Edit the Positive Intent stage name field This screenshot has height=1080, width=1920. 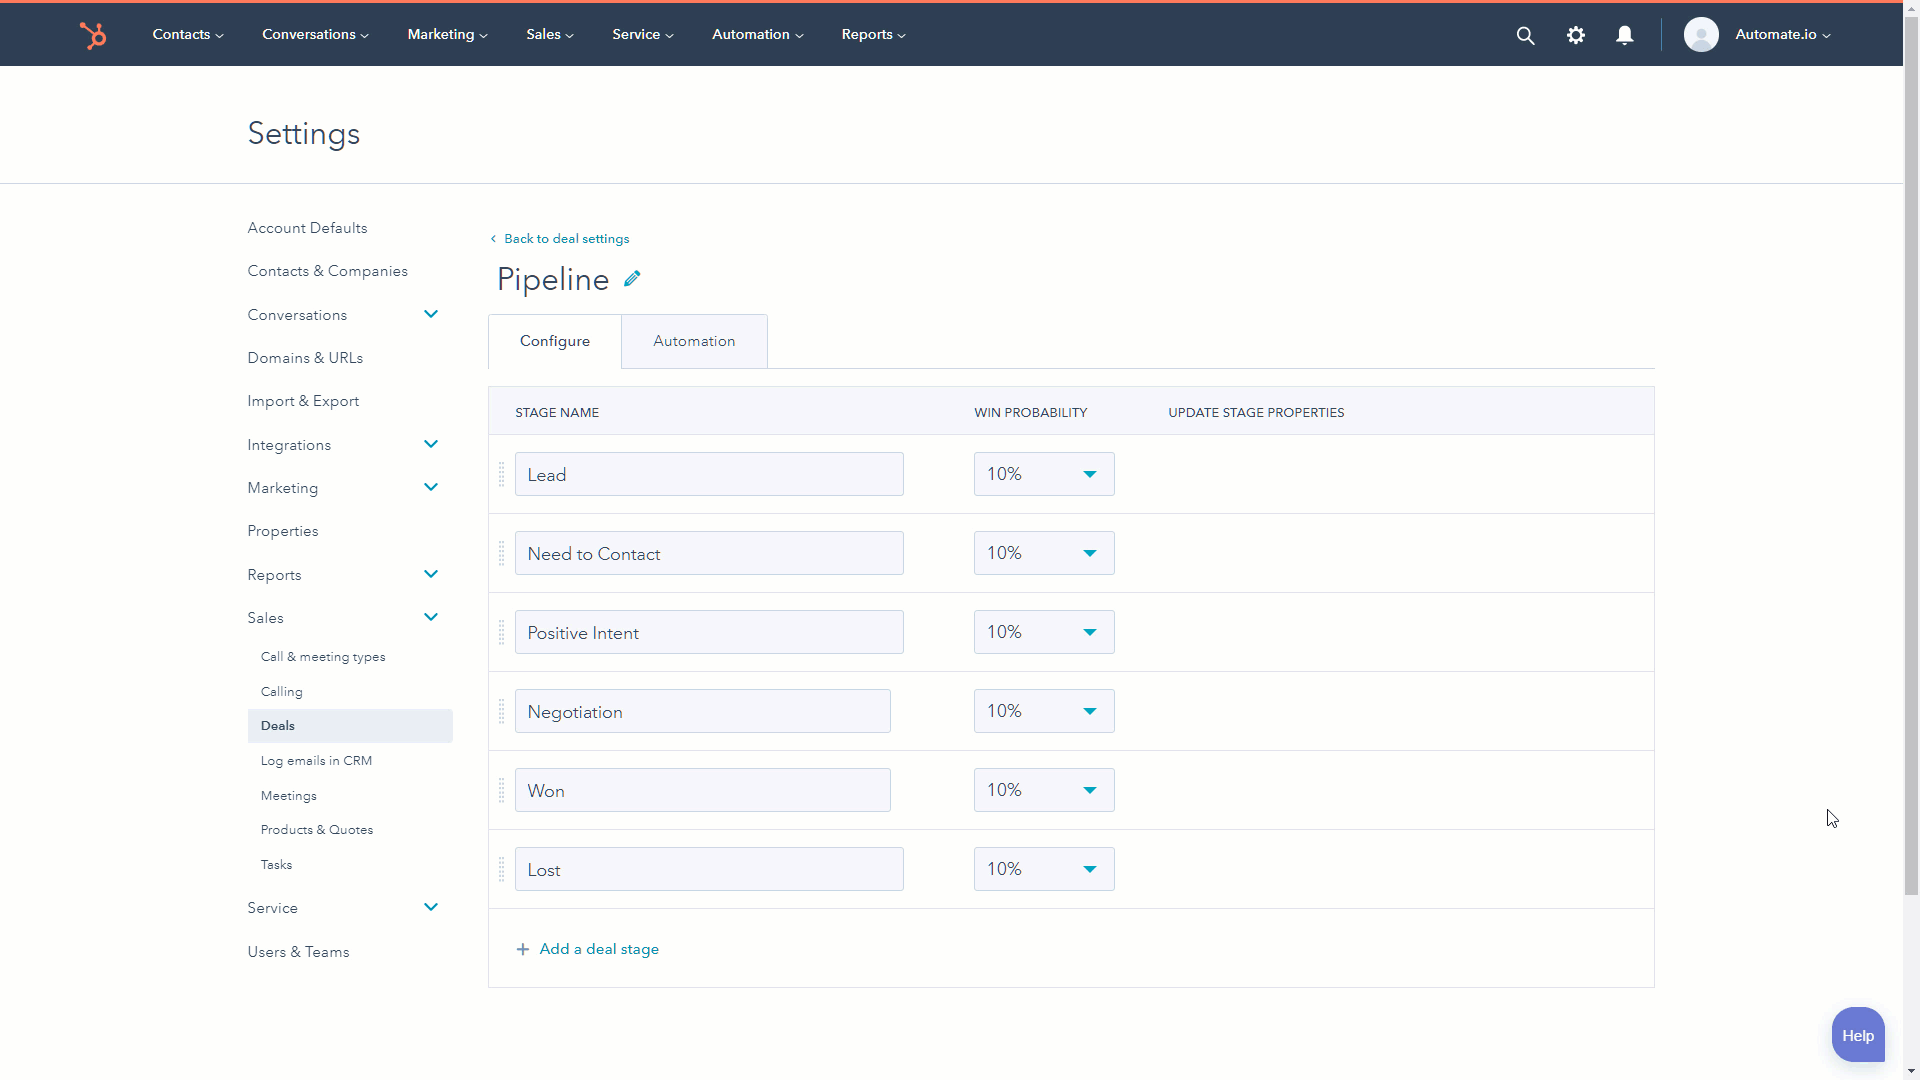click(x=708, y=632)
